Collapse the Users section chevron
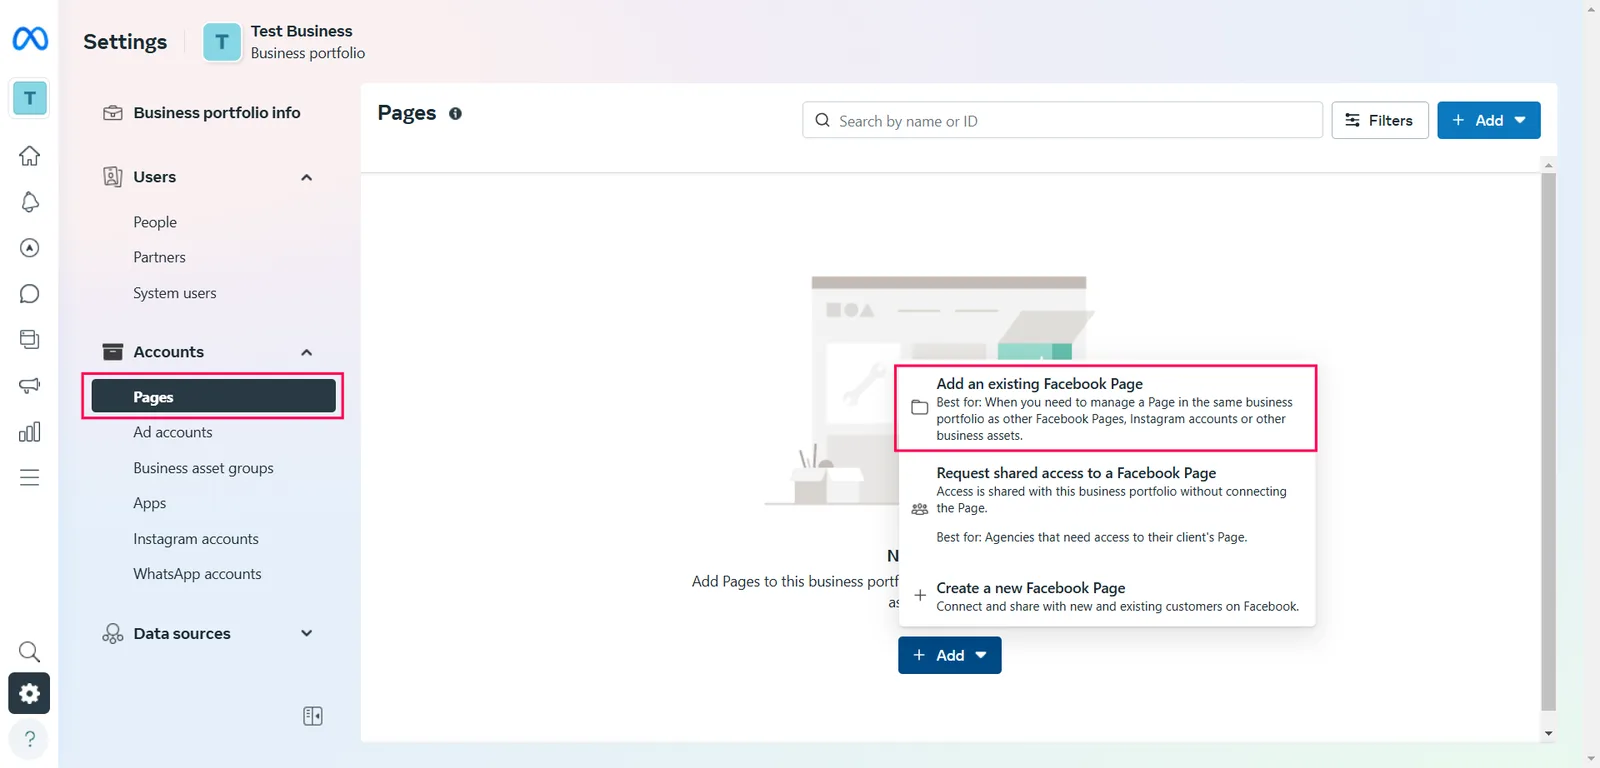Image resolution: width=1600 pixels, height=768 pixels. click(307, 178)
